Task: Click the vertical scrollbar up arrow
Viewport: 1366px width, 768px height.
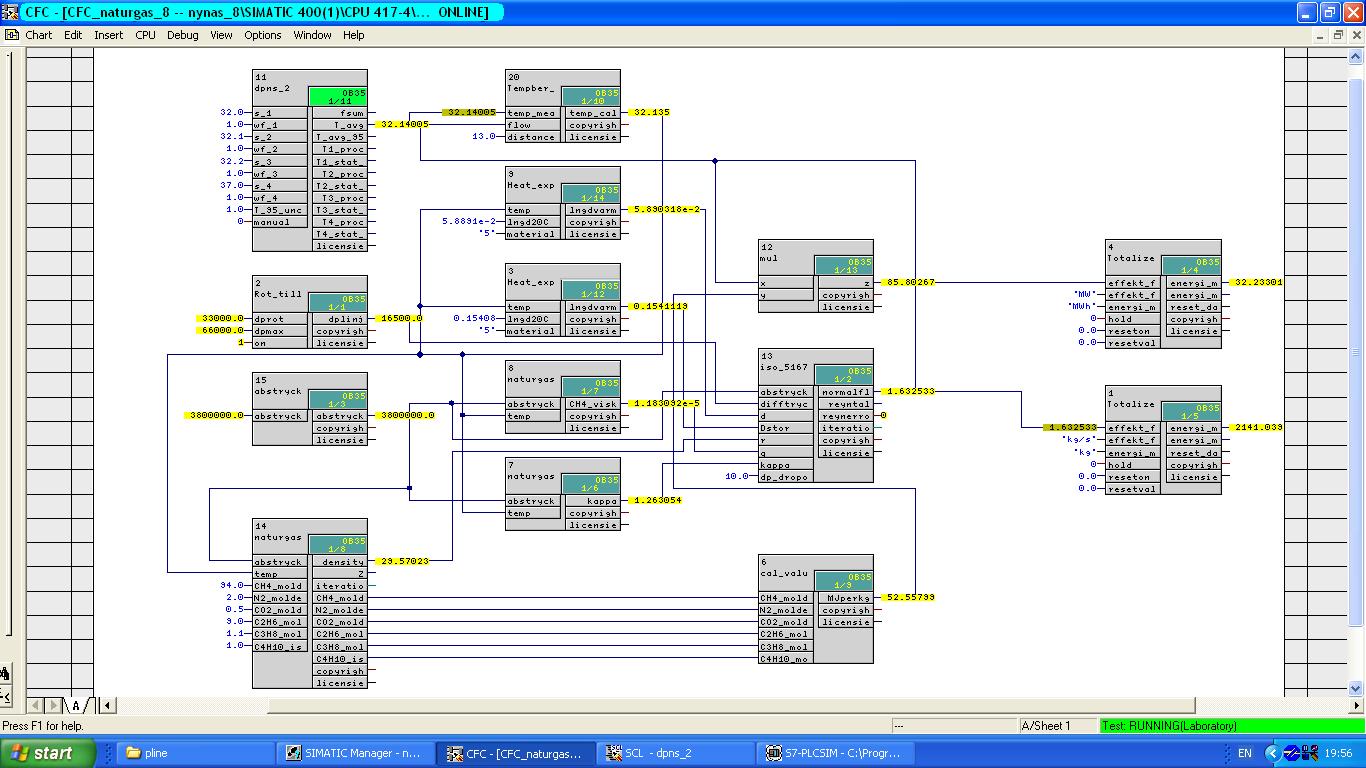Action: (x=1357, y=55)
